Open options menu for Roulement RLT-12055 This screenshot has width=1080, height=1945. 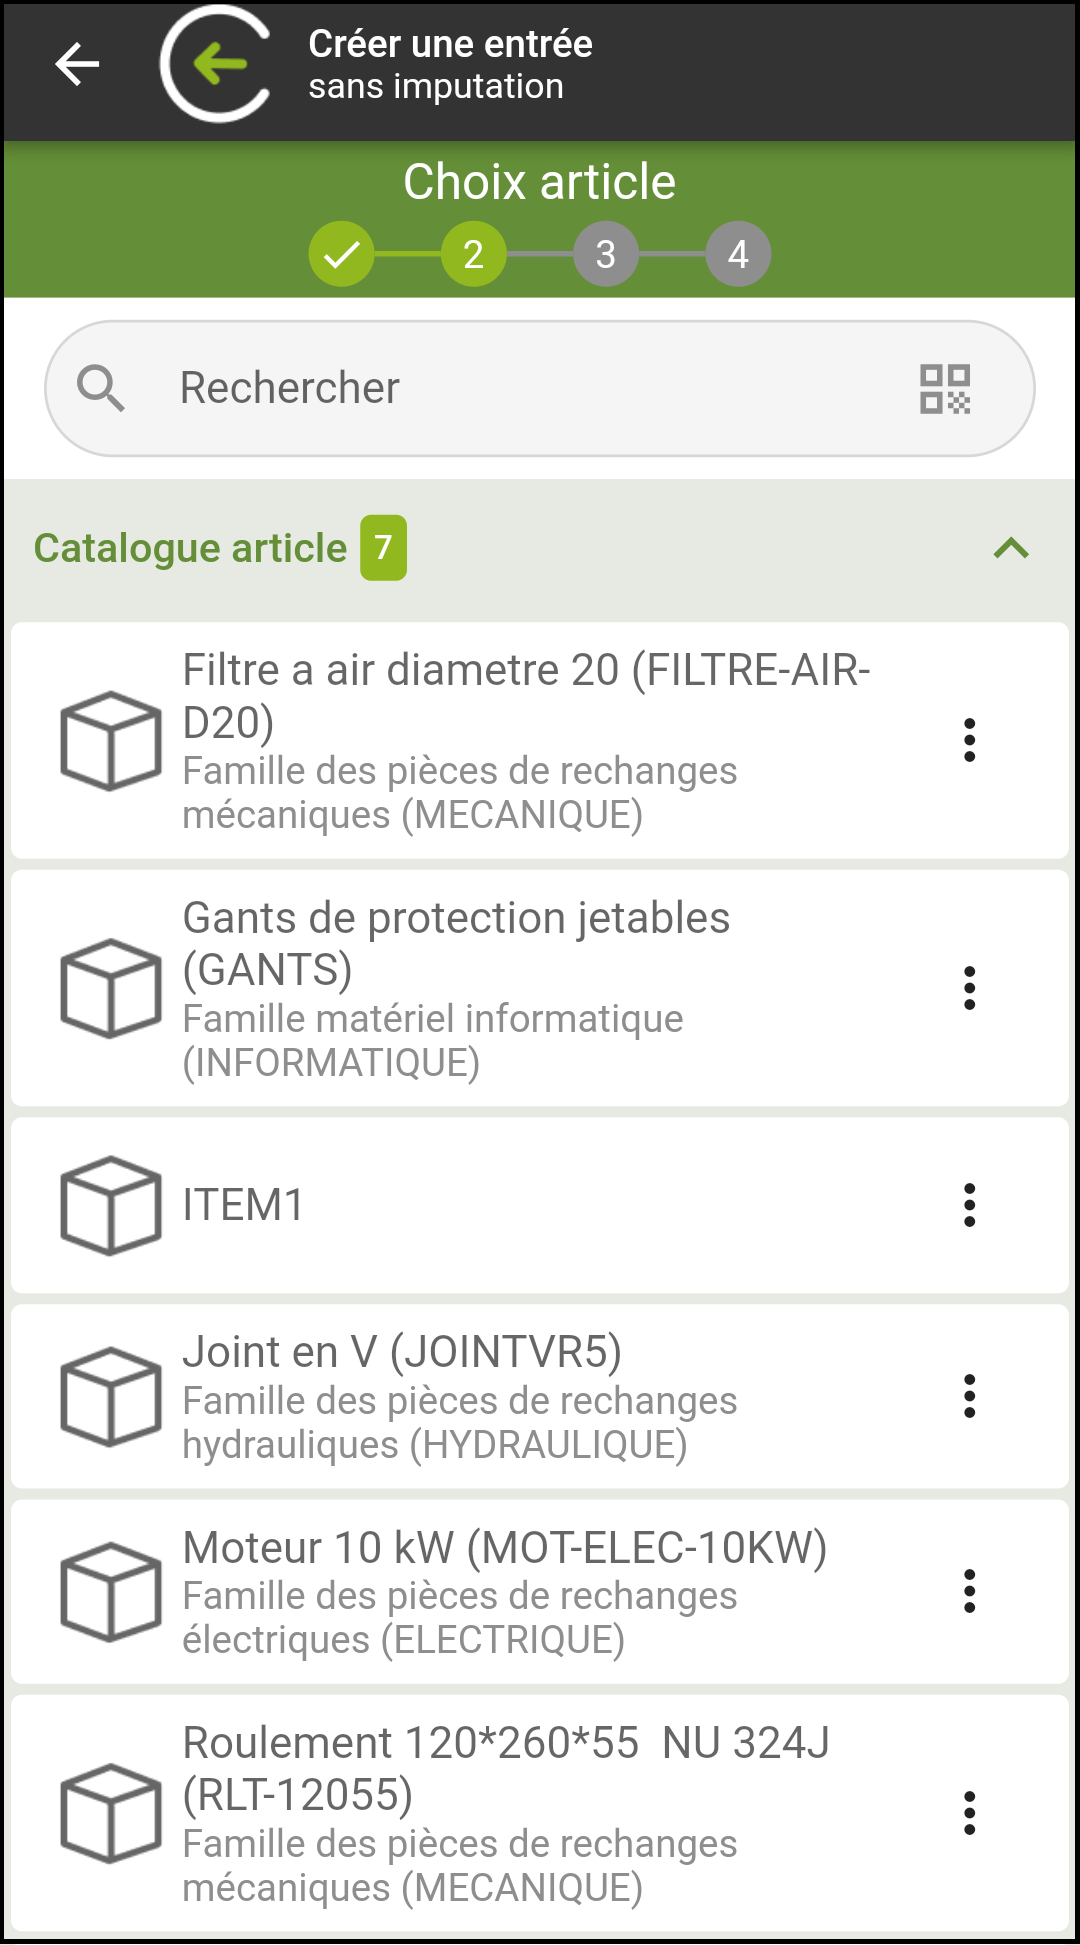pyautogui.click(x=969, y=1813)
